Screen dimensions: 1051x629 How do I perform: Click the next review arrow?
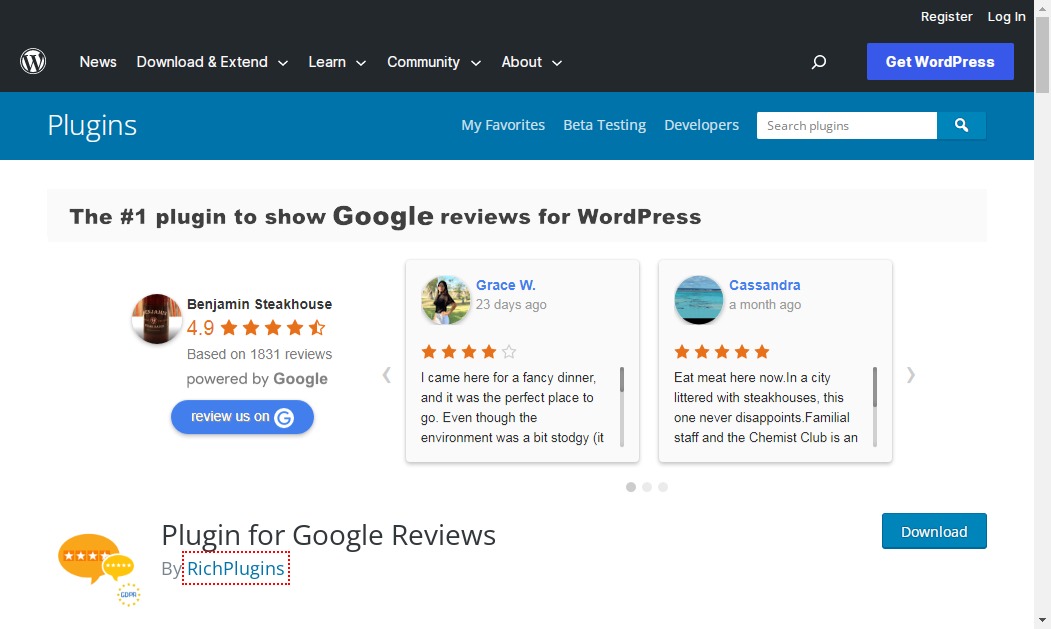click(910, 375)
